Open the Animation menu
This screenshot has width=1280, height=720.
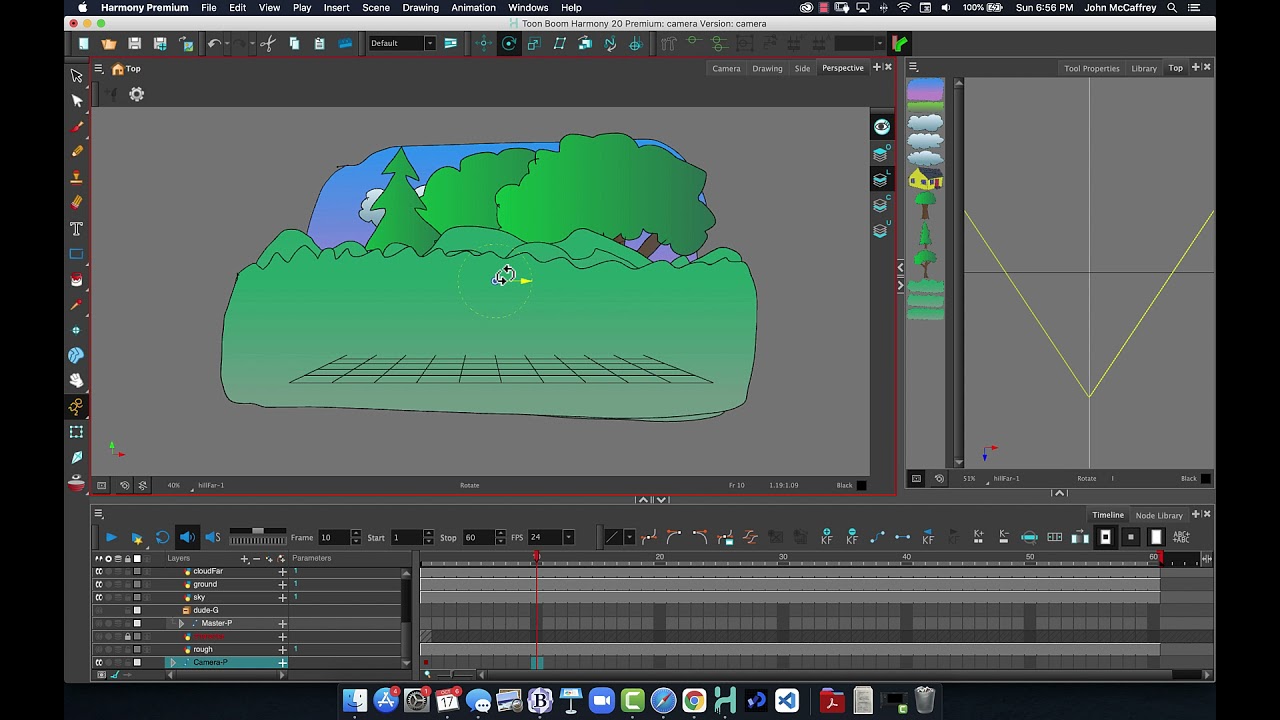[x=473, y=8]
